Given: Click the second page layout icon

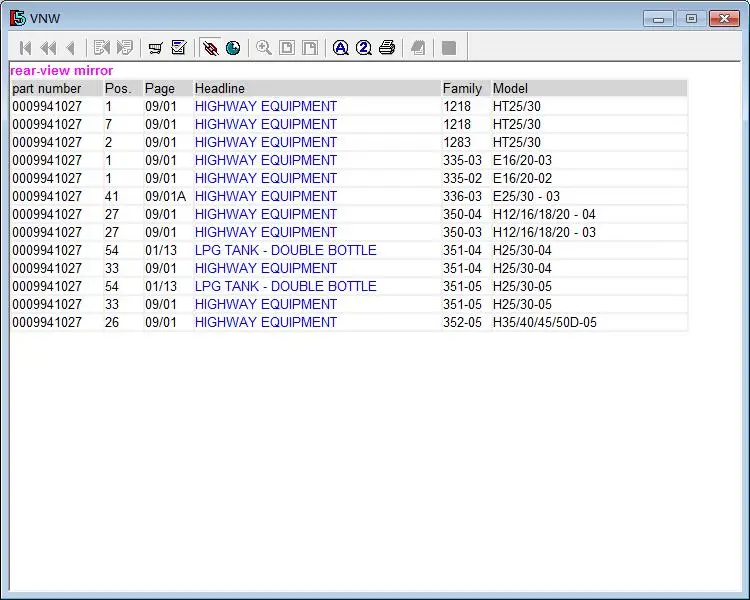Looking at the screenshot, I should point(309,48).
